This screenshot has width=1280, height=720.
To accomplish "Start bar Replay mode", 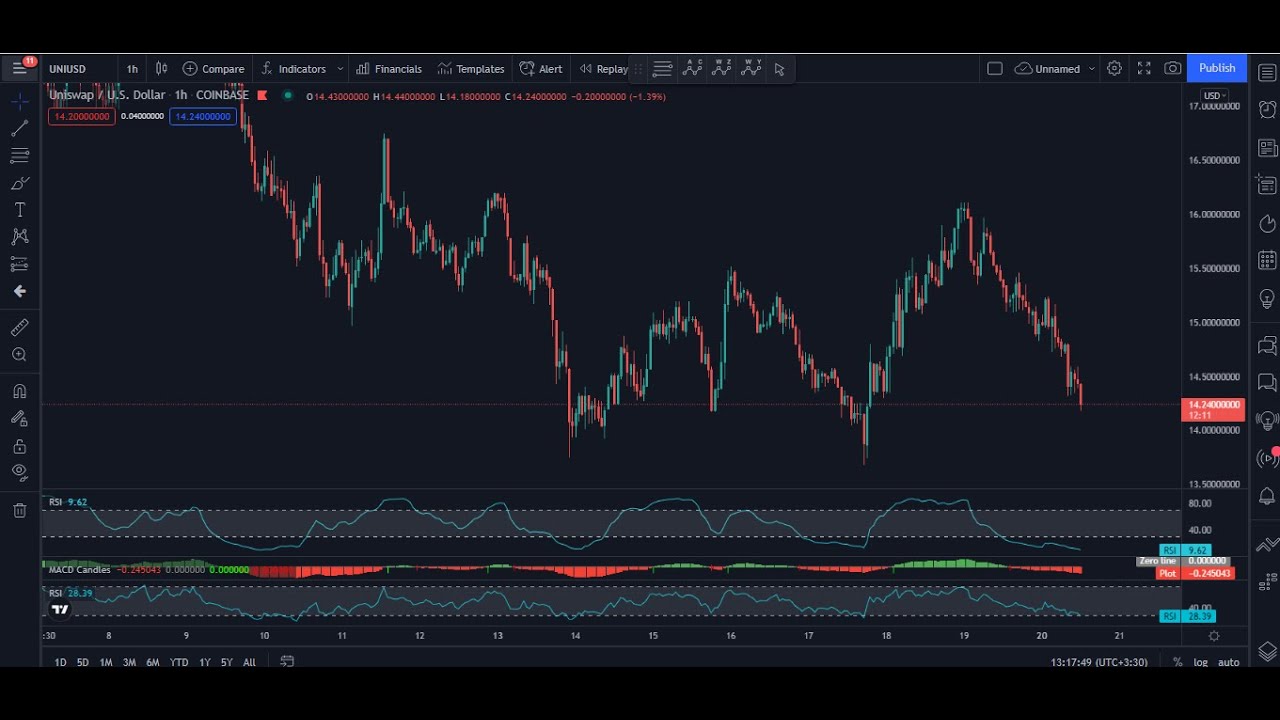I will click(x=603, y=68).
